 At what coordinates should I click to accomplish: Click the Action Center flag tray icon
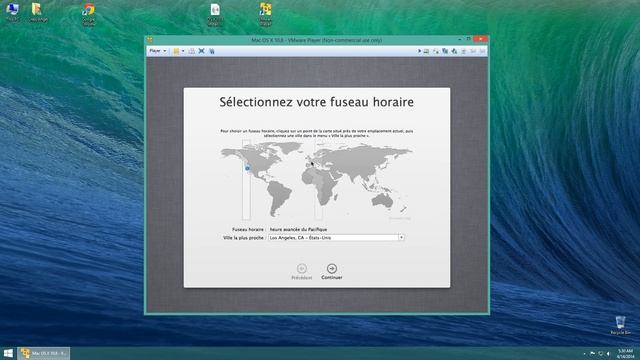[592, 353]
